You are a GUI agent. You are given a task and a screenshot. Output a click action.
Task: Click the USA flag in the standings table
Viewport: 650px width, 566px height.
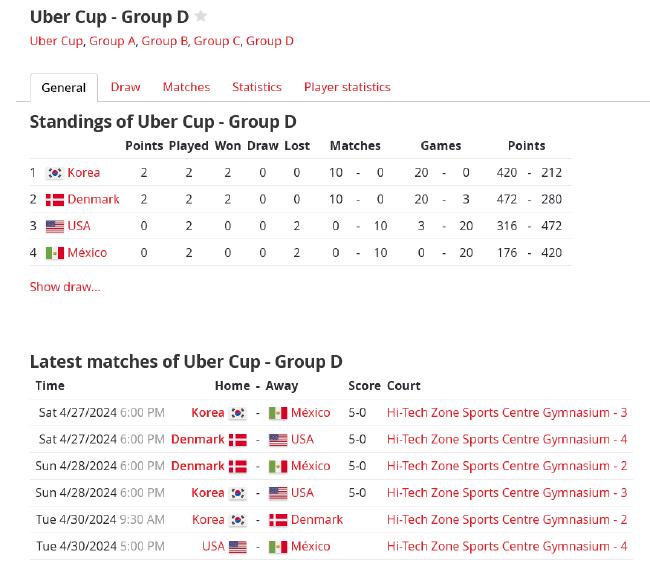tap(55, 226)
